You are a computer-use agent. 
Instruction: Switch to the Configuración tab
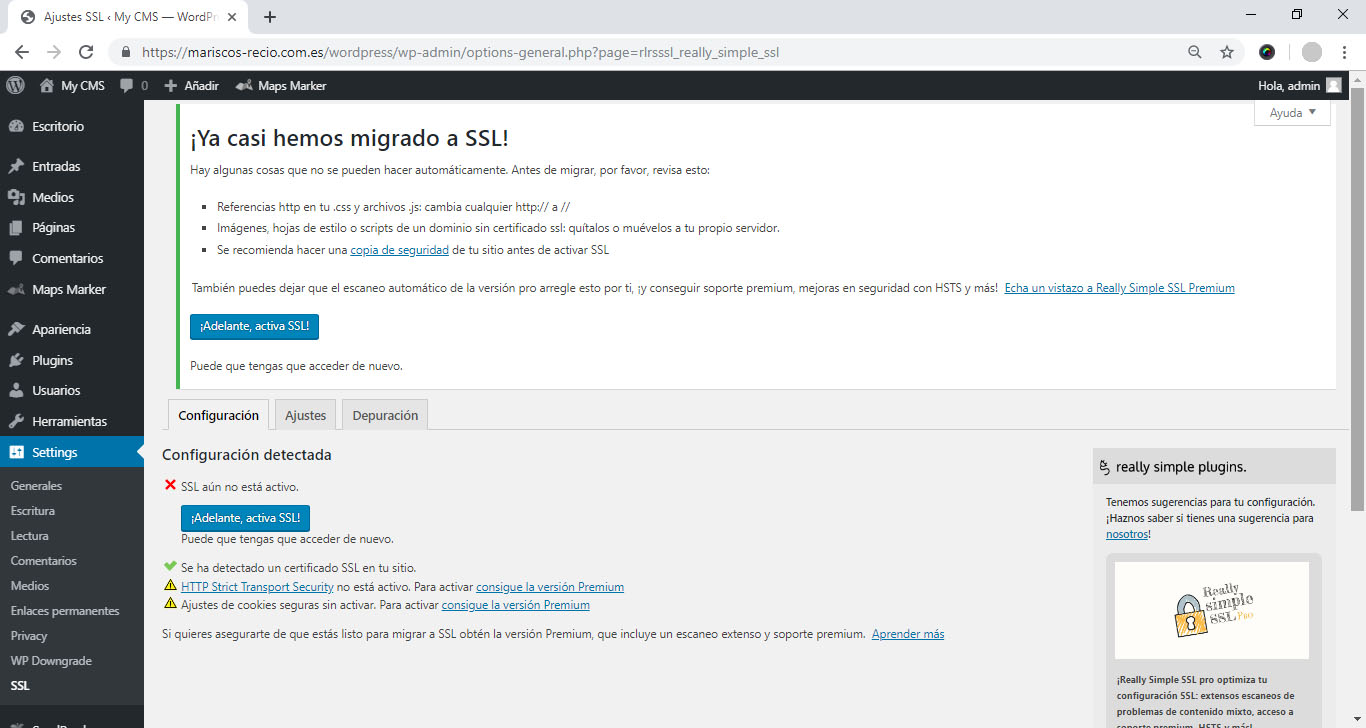pyautogui.click(x=218, y=415)
